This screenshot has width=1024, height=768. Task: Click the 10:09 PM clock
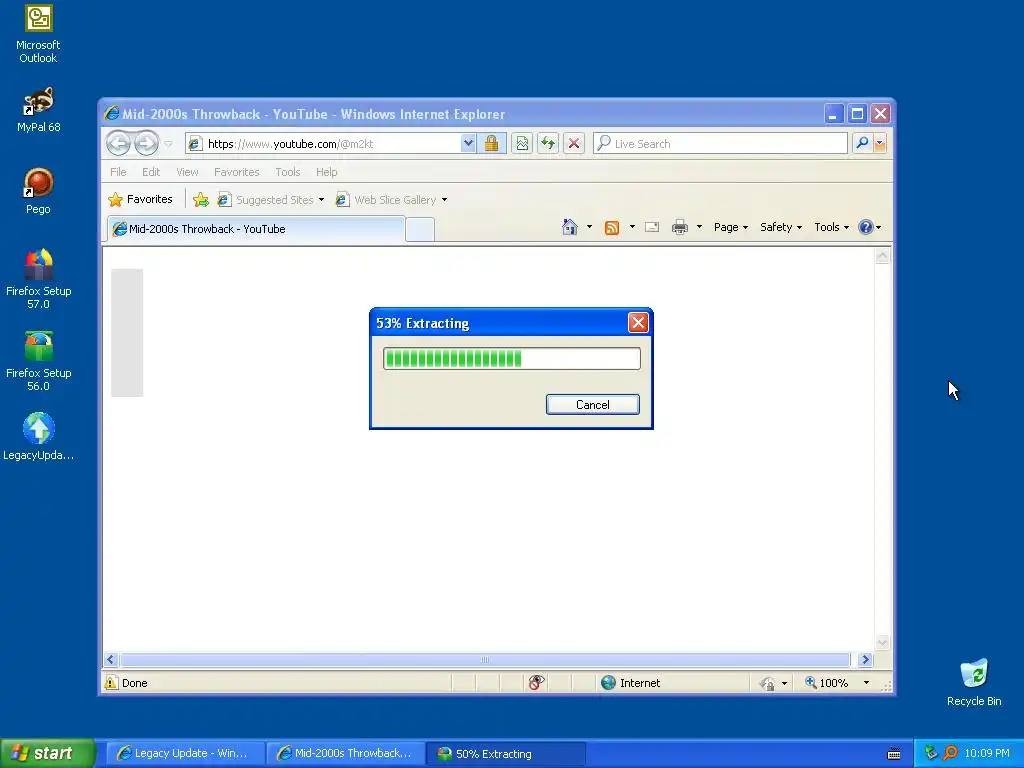click(x=987, y=753)
